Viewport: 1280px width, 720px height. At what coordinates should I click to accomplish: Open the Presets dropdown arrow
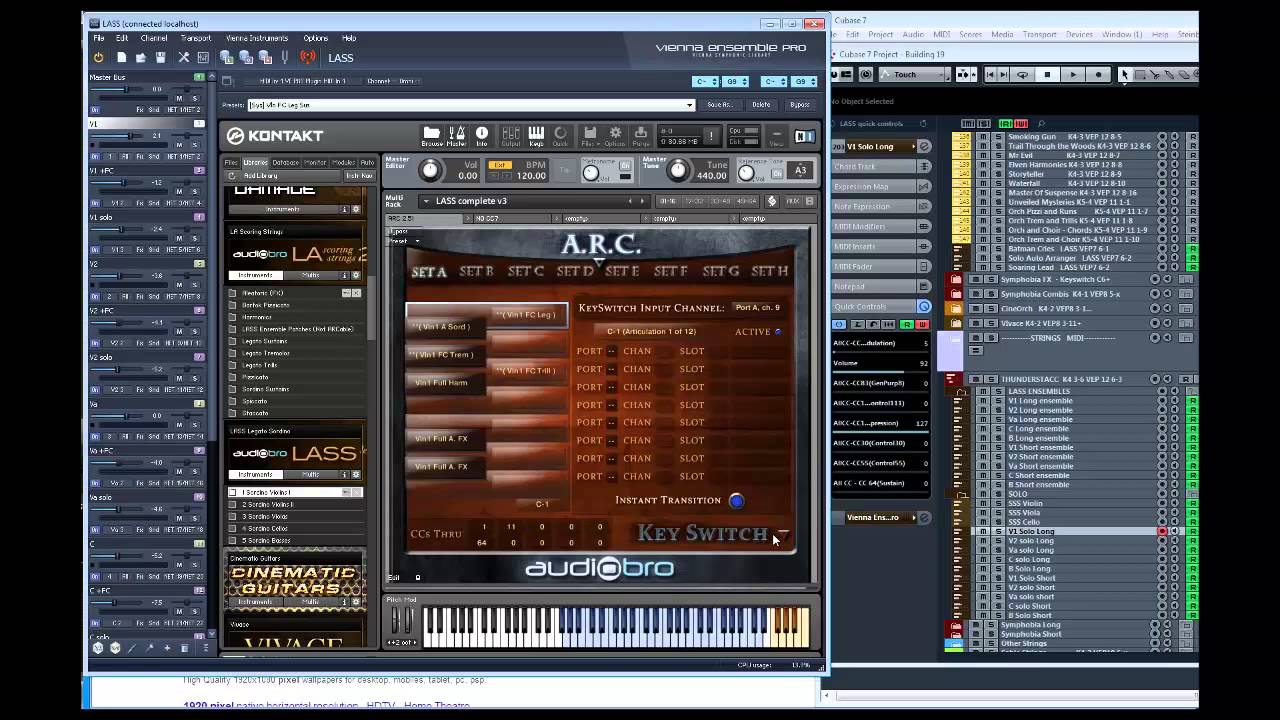point(689,105)
